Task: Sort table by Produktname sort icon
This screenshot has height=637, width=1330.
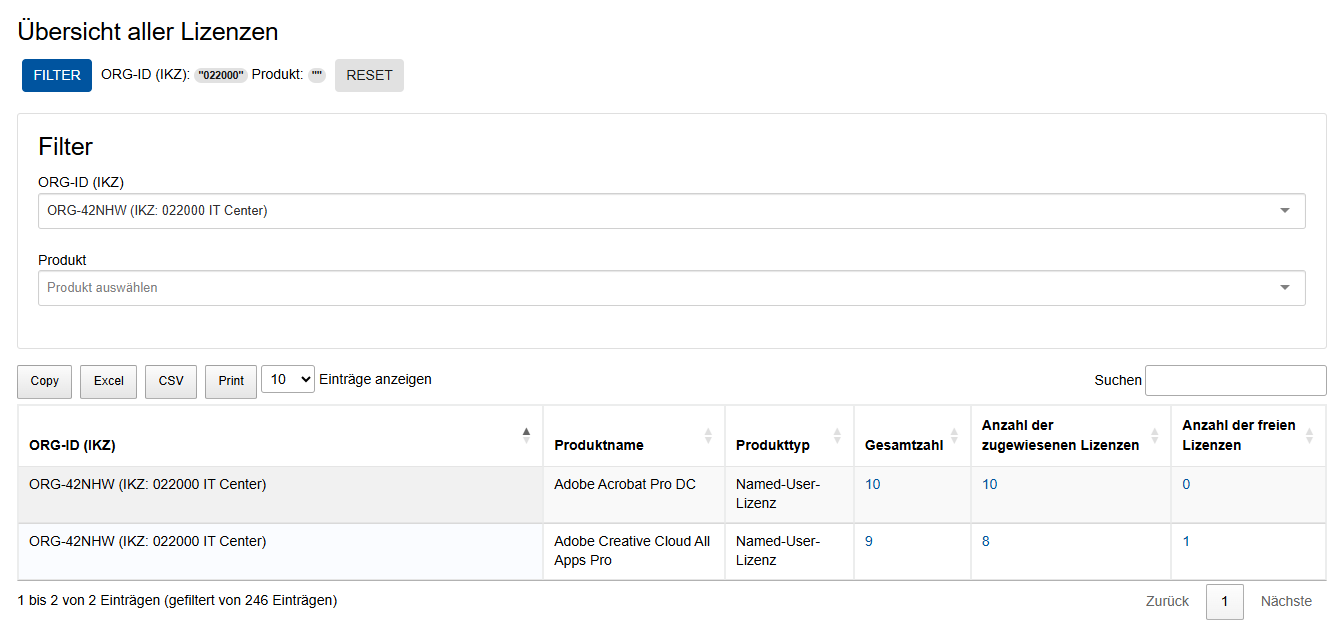Action: coord(708,436)
